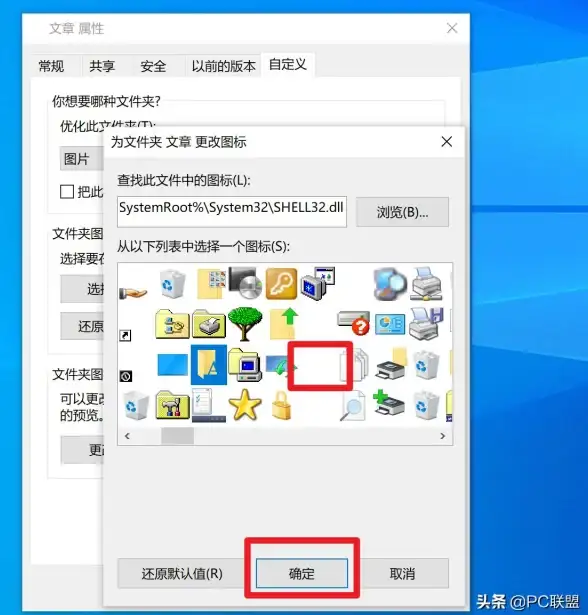Select the printer with floppy disk icon
Image resolution: width=588 pixels, height=615 pixels.
pos(426,324)
